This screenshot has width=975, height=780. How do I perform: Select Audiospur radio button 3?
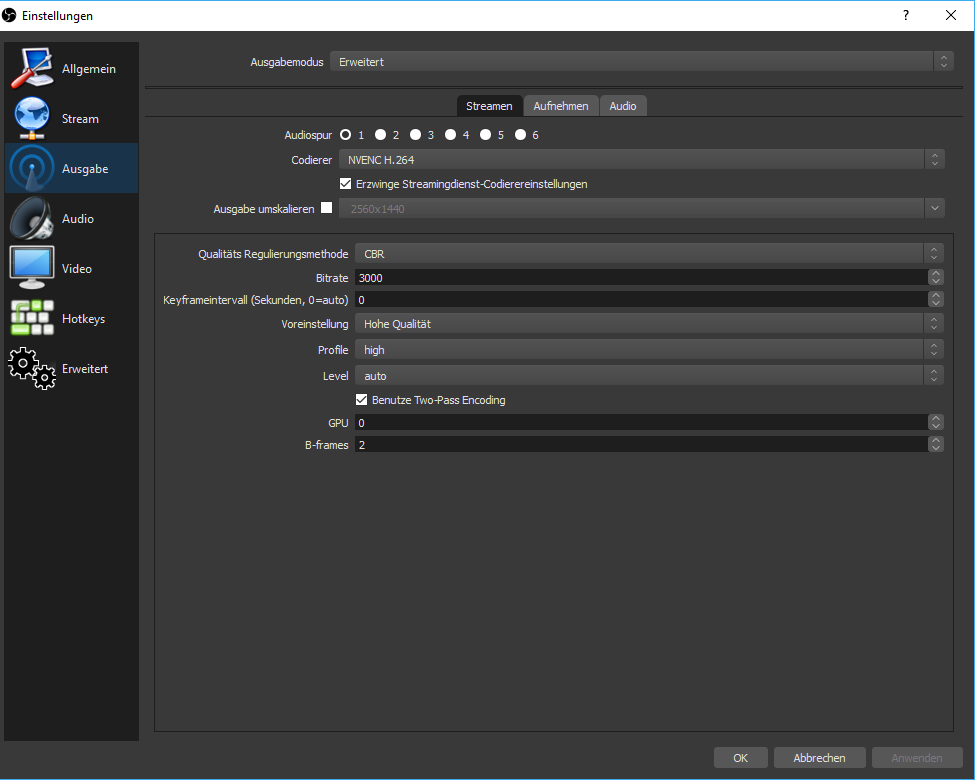415,135
